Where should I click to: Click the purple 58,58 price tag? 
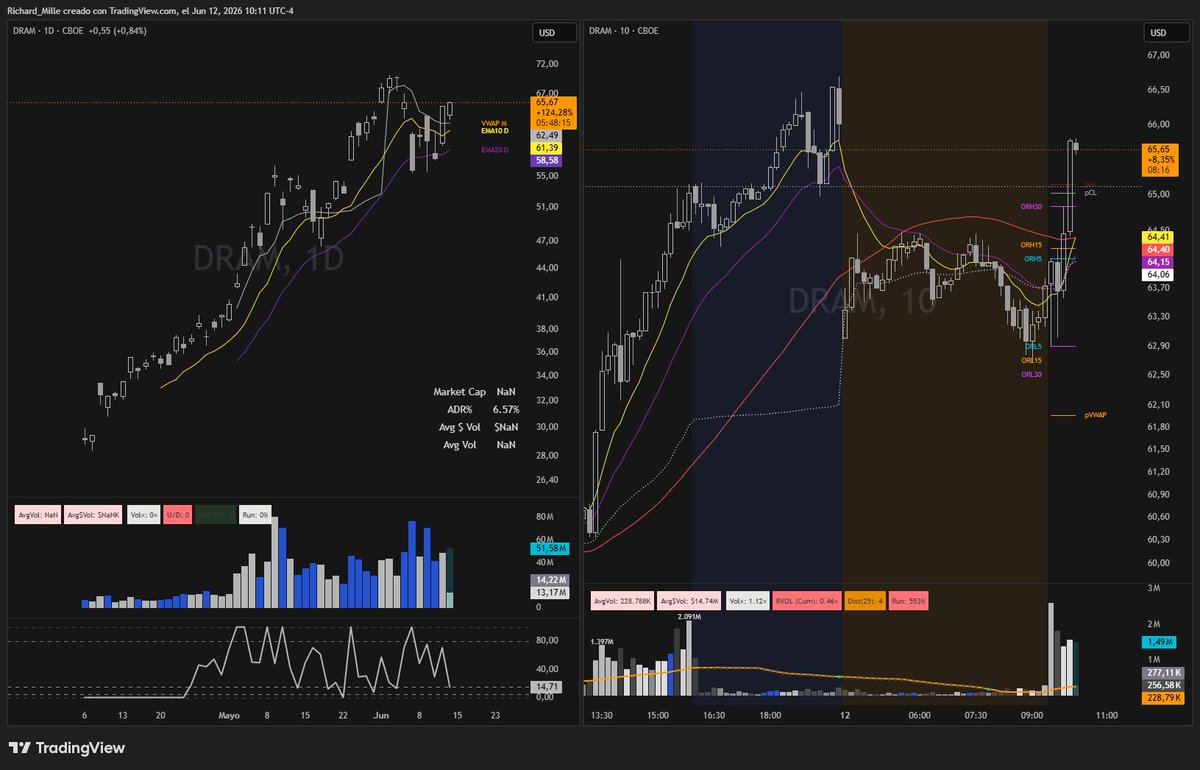(x=548, y=160)
